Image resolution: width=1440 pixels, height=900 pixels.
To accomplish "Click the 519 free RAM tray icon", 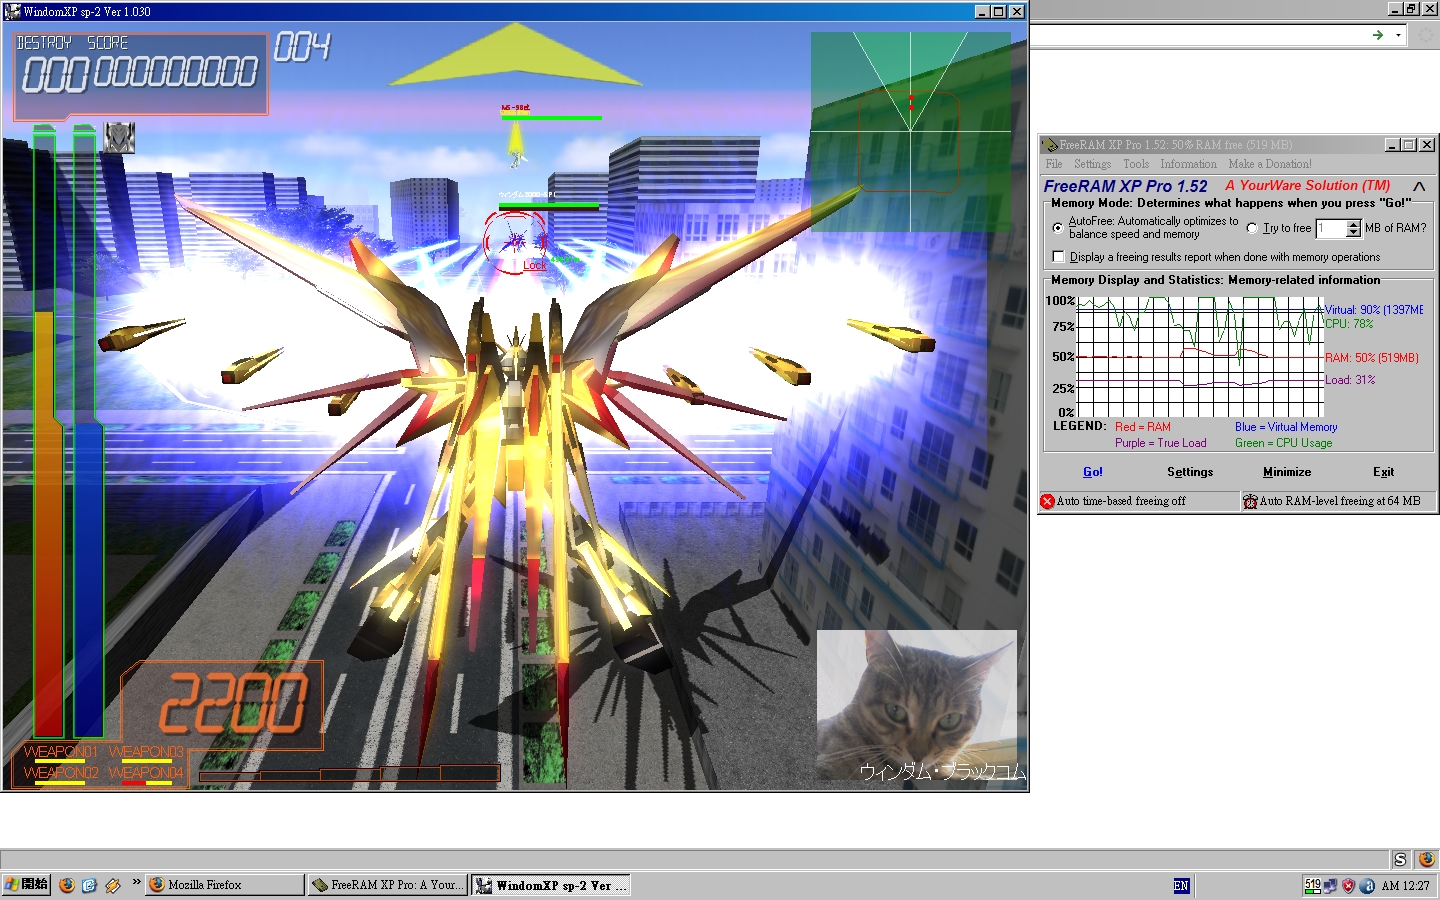I will coord(1312,885).
